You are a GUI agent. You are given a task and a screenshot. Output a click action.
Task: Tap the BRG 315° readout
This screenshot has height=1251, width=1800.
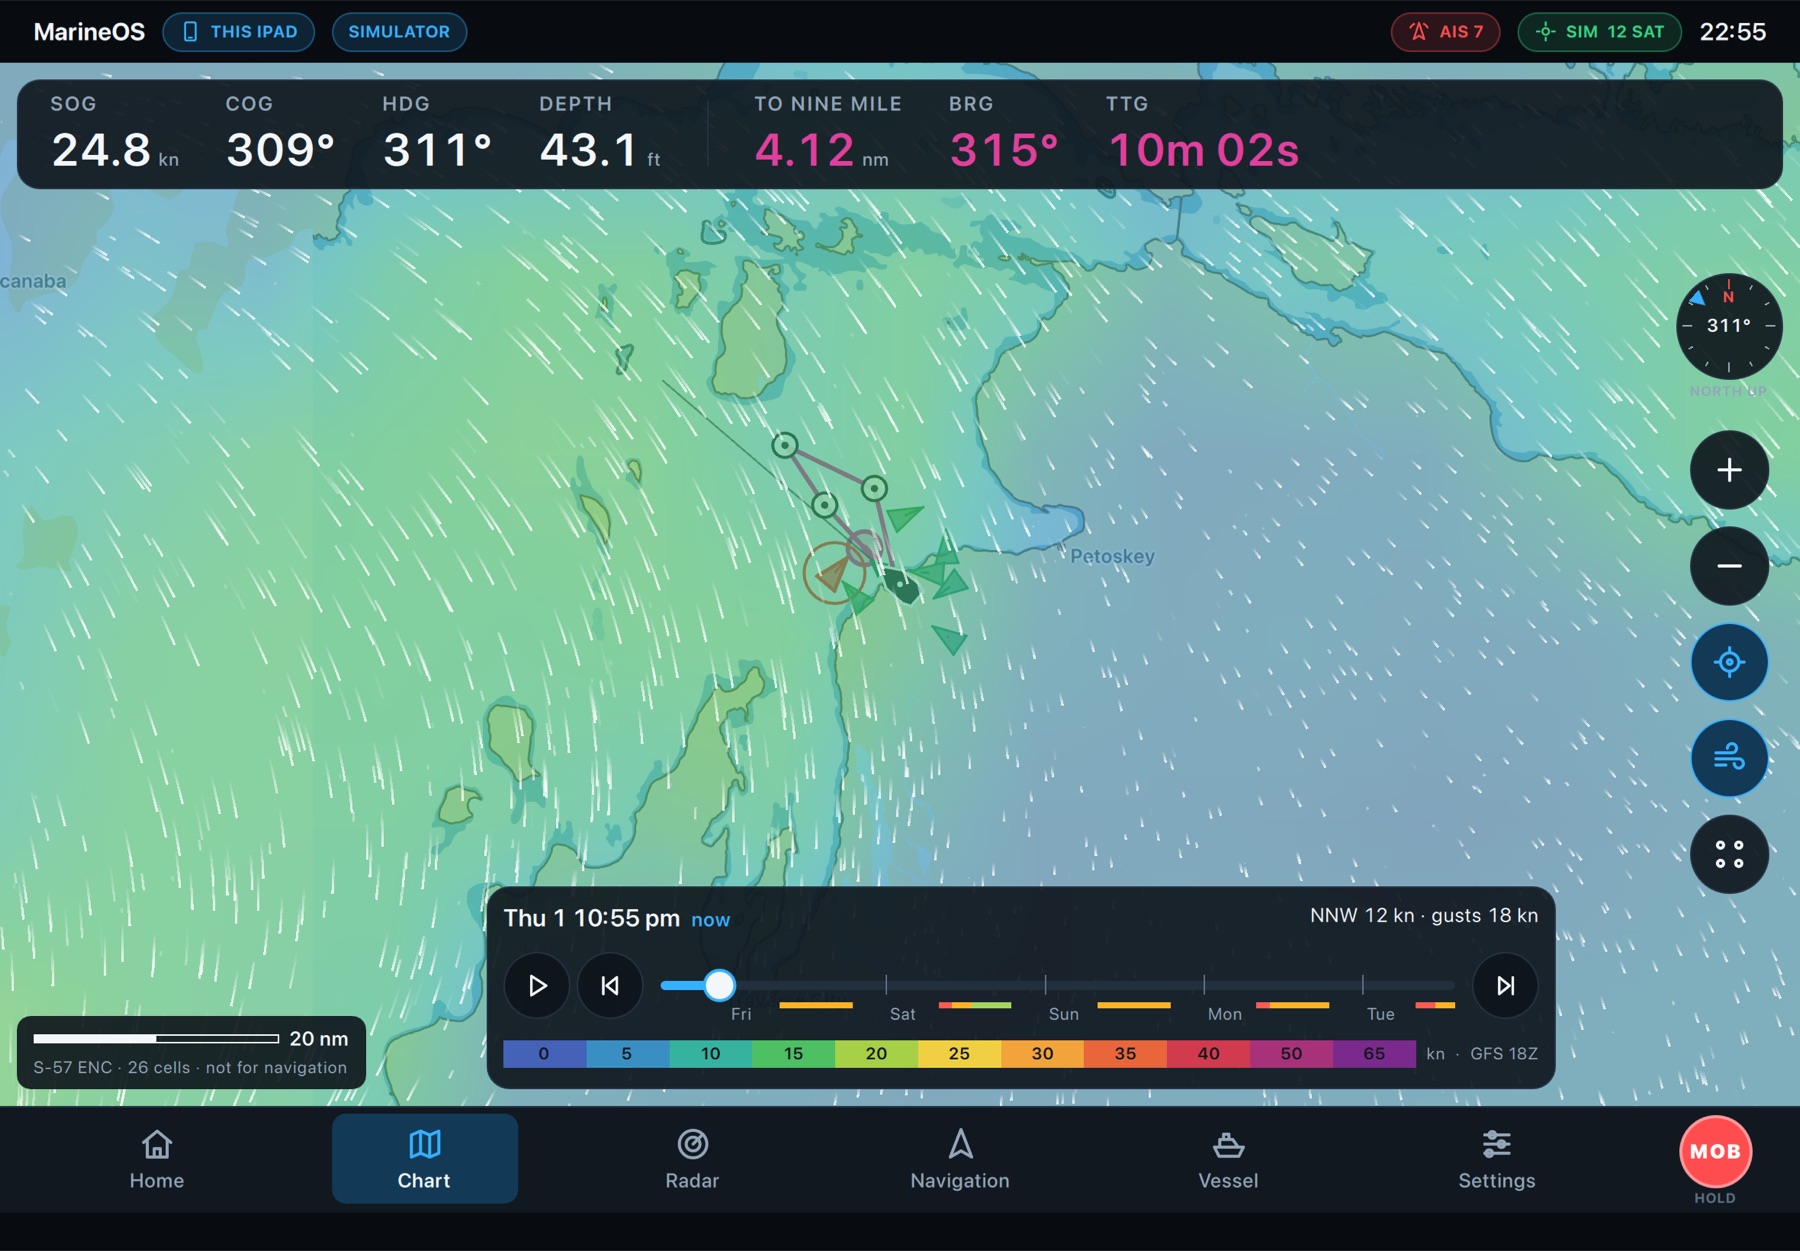pos(1003,134)
